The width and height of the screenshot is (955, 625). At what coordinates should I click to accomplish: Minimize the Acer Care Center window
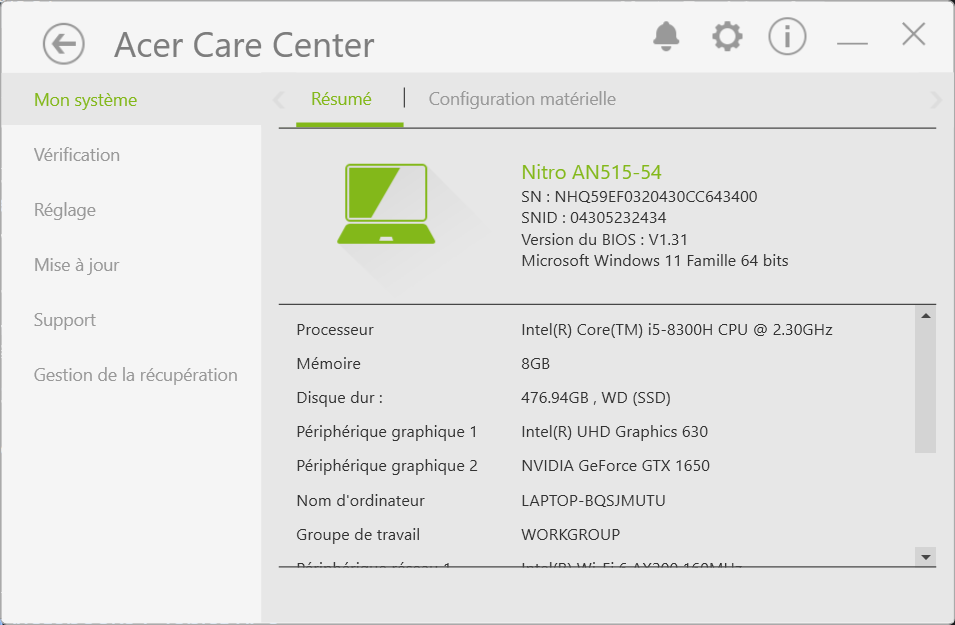click(x=852, y=43)
